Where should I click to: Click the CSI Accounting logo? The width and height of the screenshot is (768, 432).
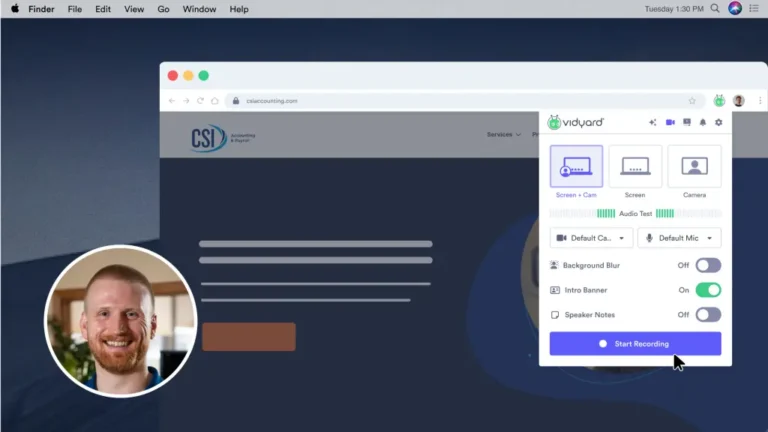pos(223,138)
